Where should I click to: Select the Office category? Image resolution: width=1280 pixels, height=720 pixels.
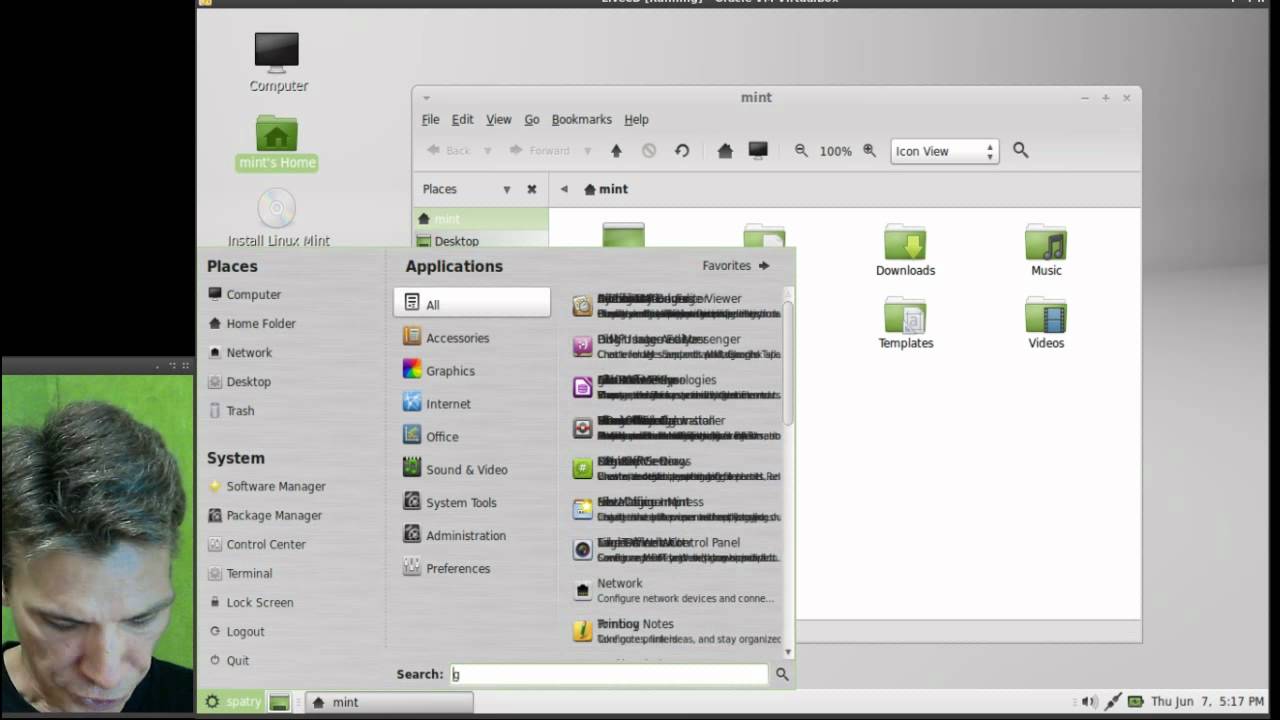pos(472,436)
